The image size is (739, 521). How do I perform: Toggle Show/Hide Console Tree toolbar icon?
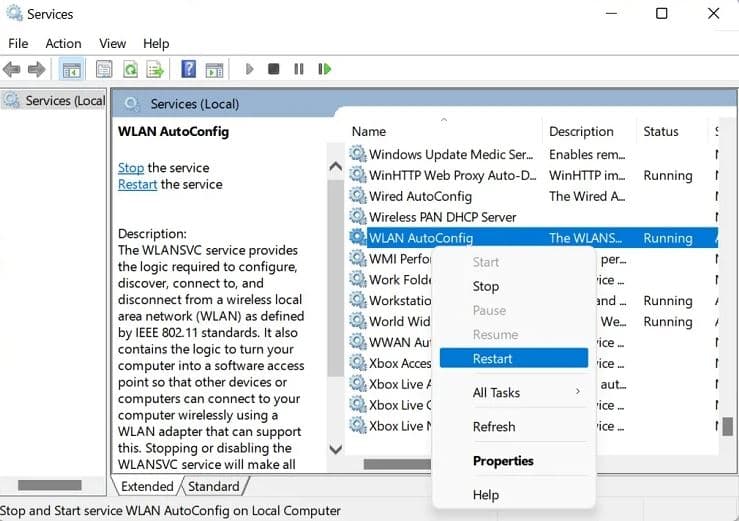click(x=72, y=70)
